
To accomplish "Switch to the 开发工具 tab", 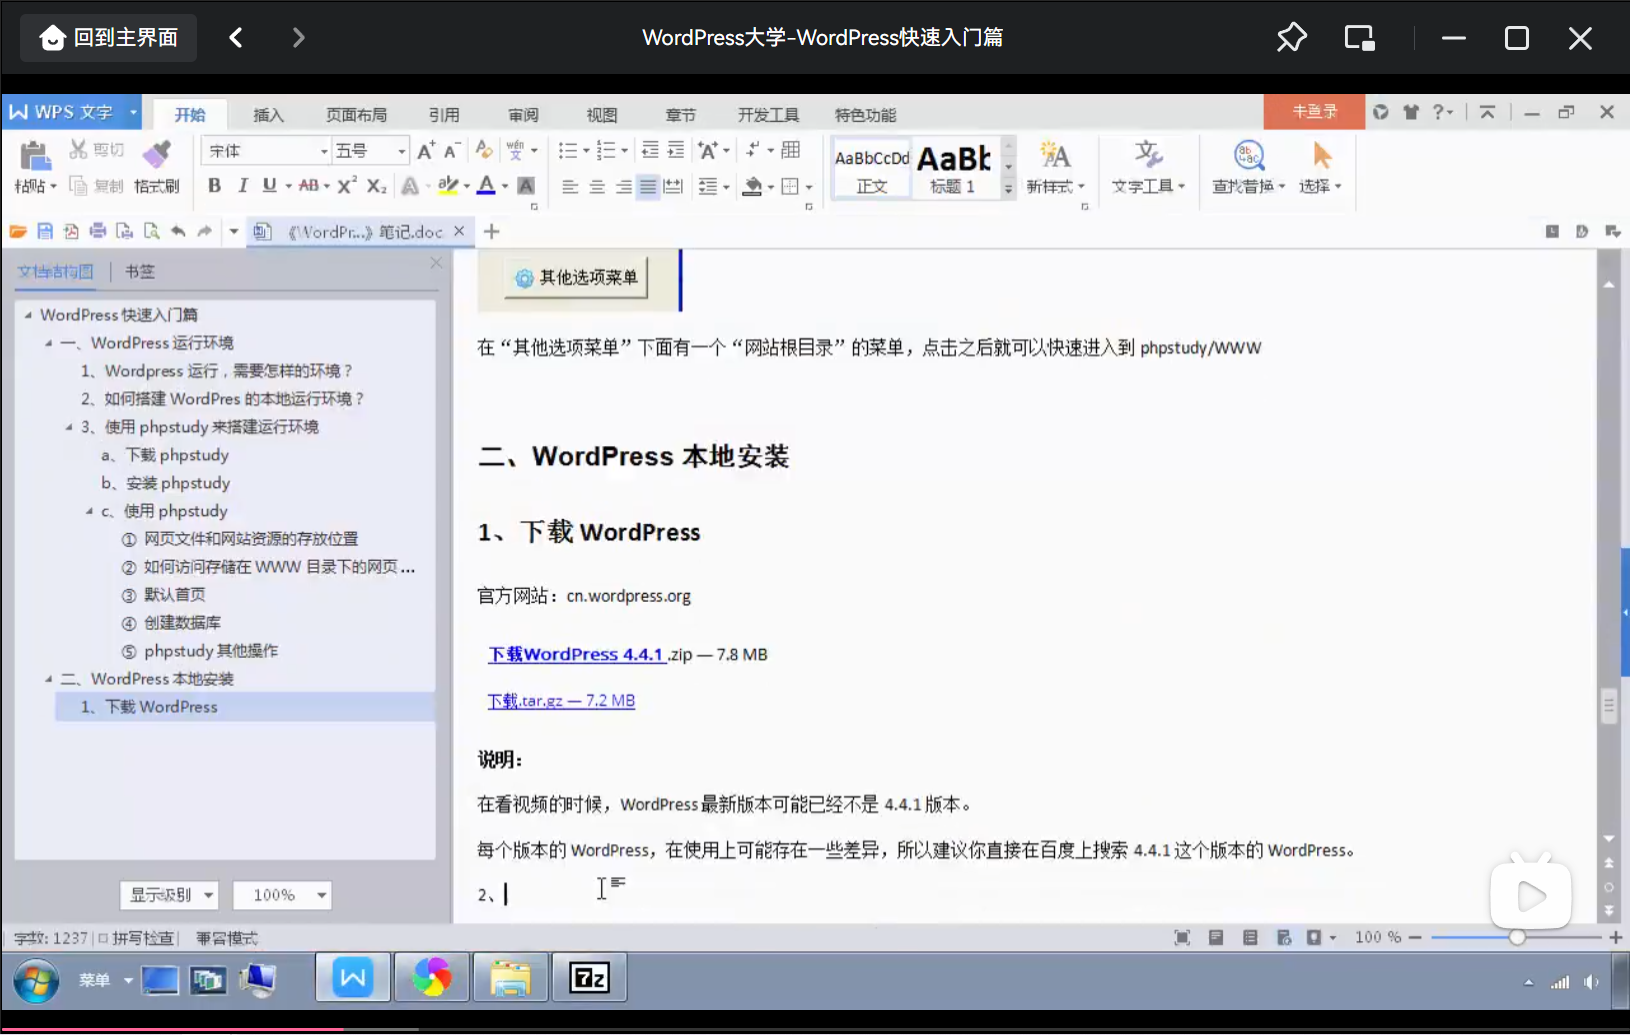I will coord(768,115).
